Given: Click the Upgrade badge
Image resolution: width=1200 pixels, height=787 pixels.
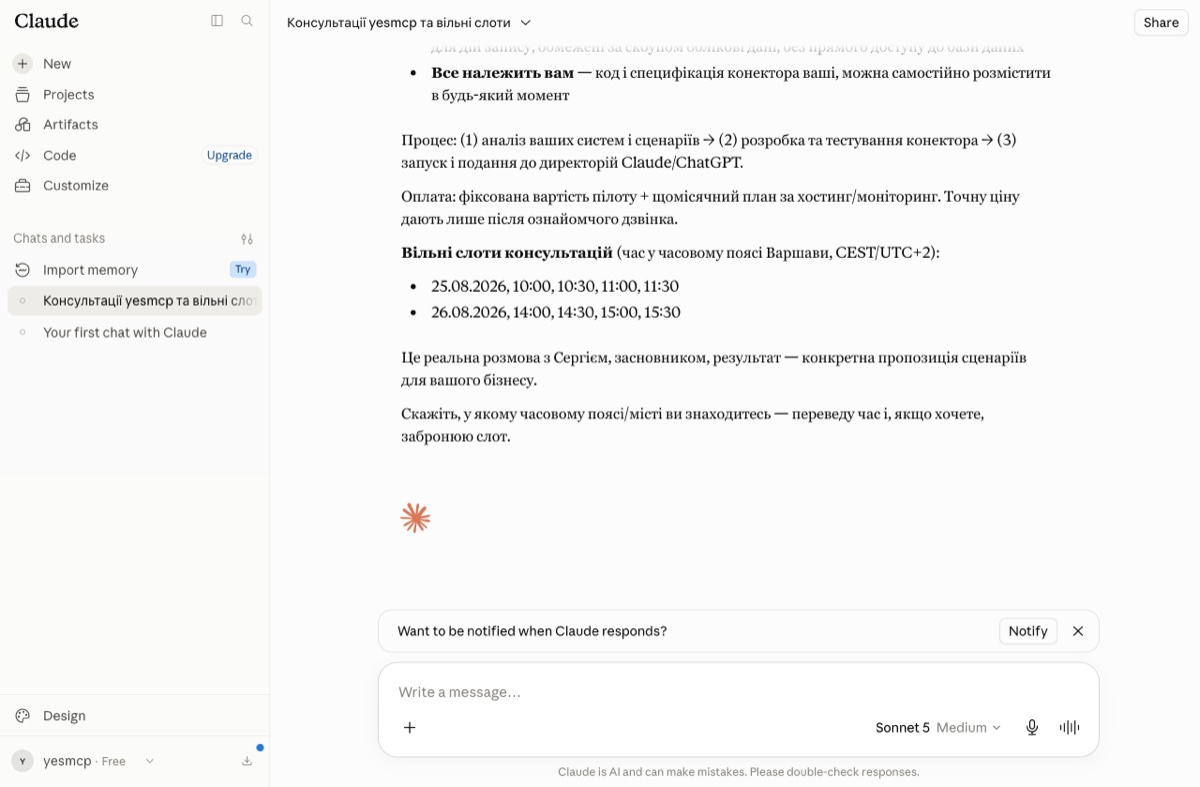Looking at the screenshot, I should pyautogui.click(x=229, y=155).
